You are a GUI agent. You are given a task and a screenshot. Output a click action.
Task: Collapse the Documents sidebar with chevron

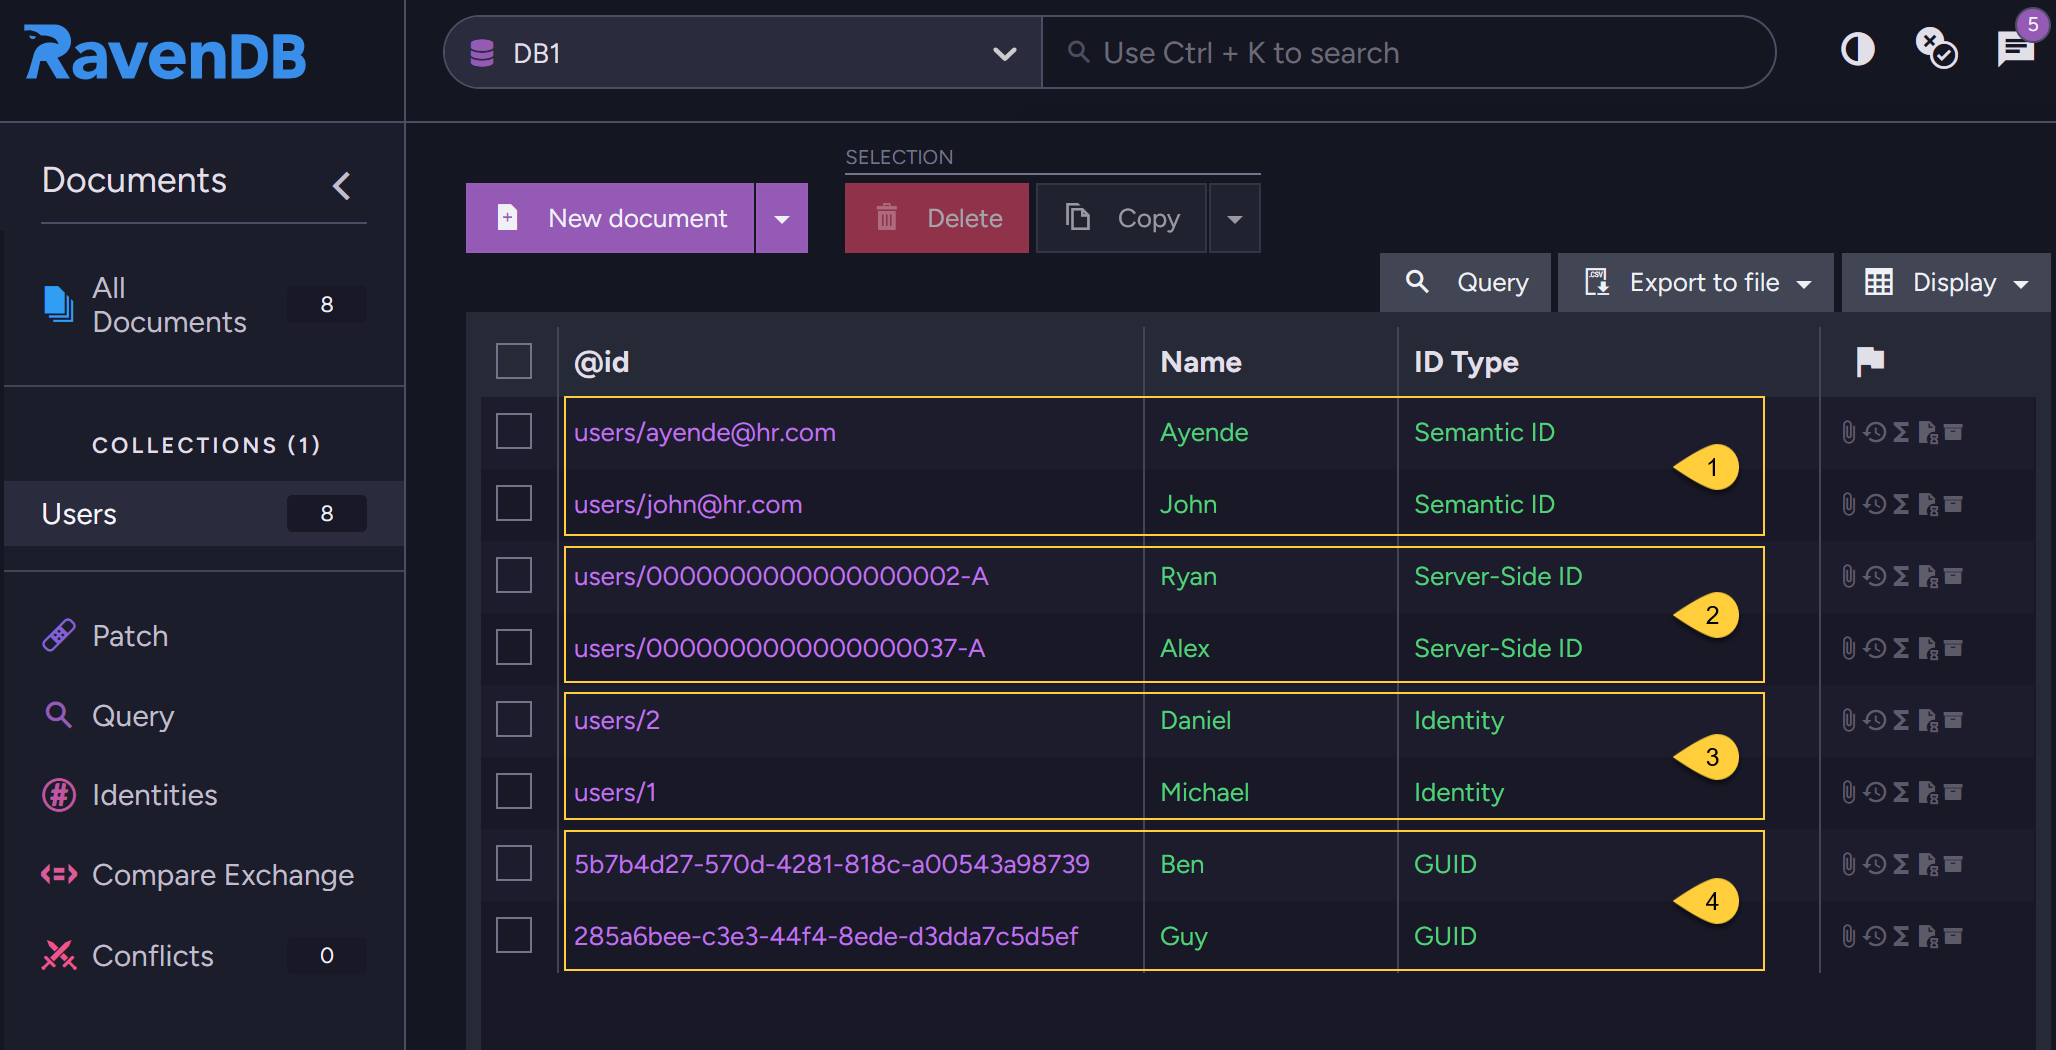click(x=342, y=185)
